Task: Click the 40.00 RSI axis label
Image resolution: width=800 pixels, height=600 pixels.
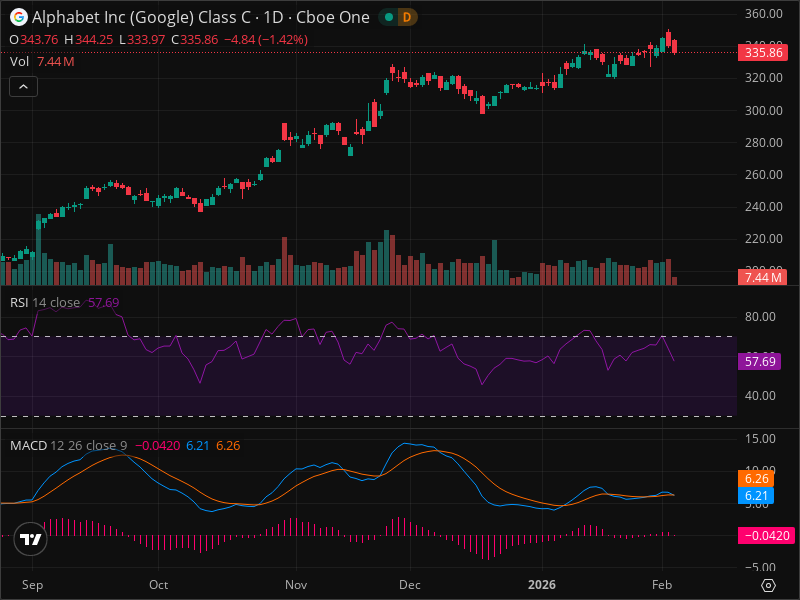Action: pos(760,396)
